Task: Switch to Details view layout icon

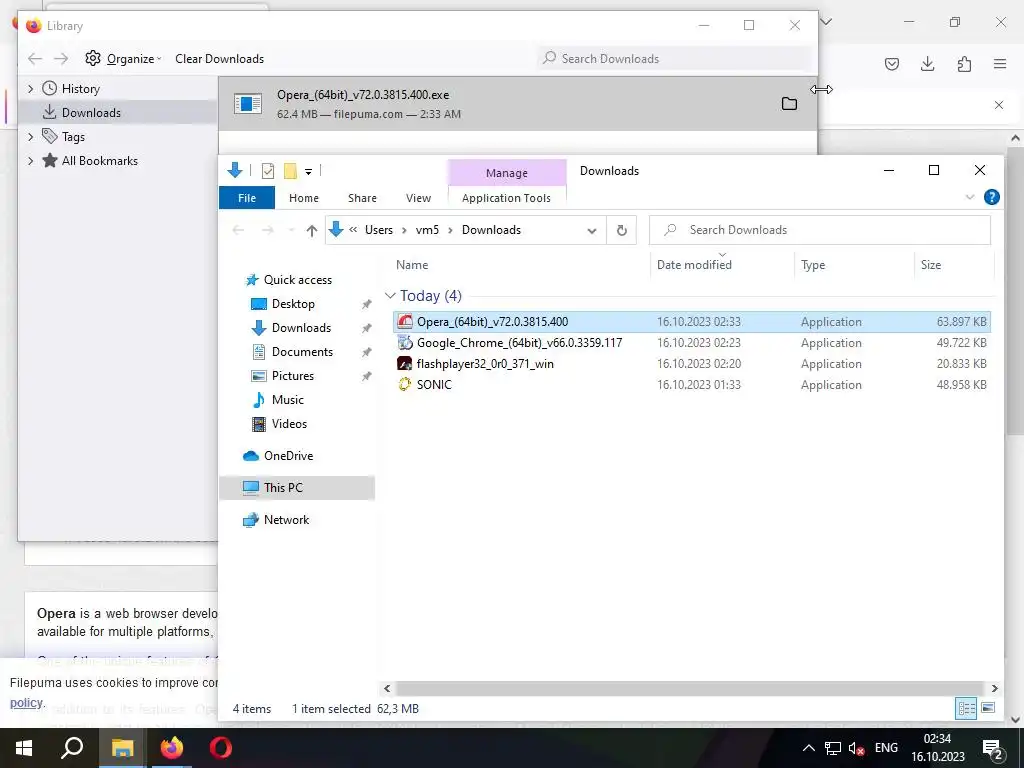Action: pos(966,709)
